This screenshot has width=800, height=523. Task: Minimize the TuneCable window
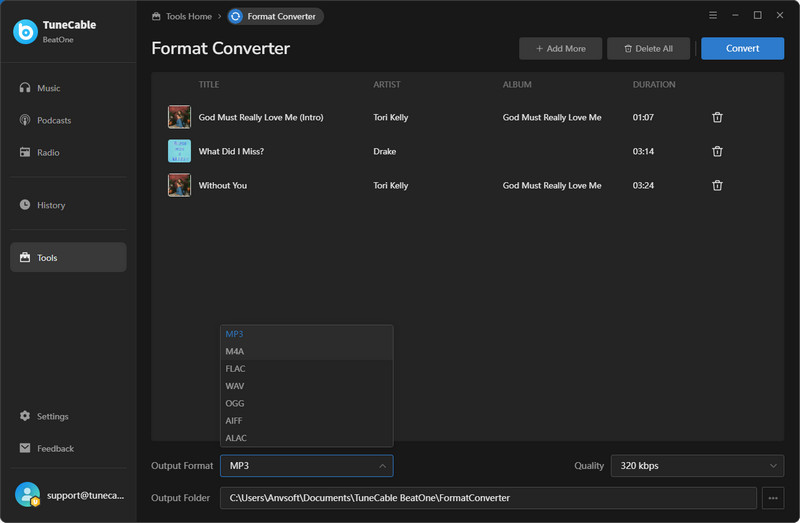coord(735,15)
